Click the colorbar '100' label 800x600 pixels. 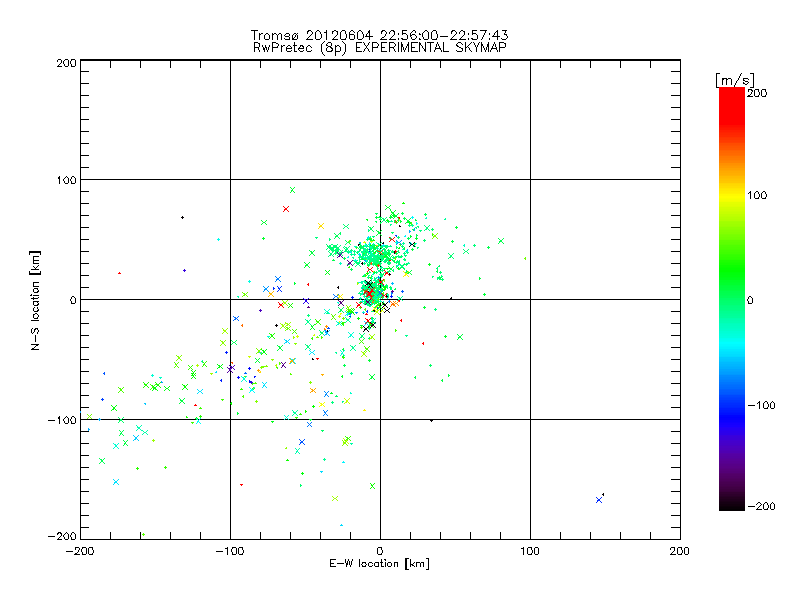(x=757, y=195)
